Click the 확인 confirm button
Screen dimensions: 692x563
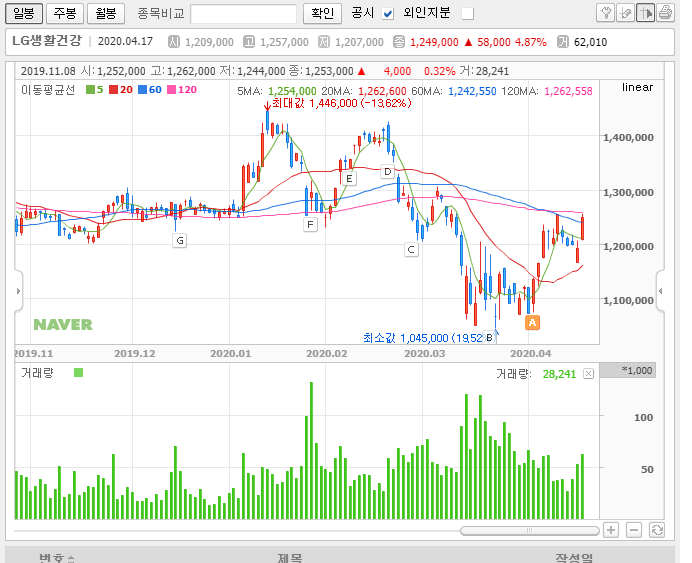pos(323,13)
